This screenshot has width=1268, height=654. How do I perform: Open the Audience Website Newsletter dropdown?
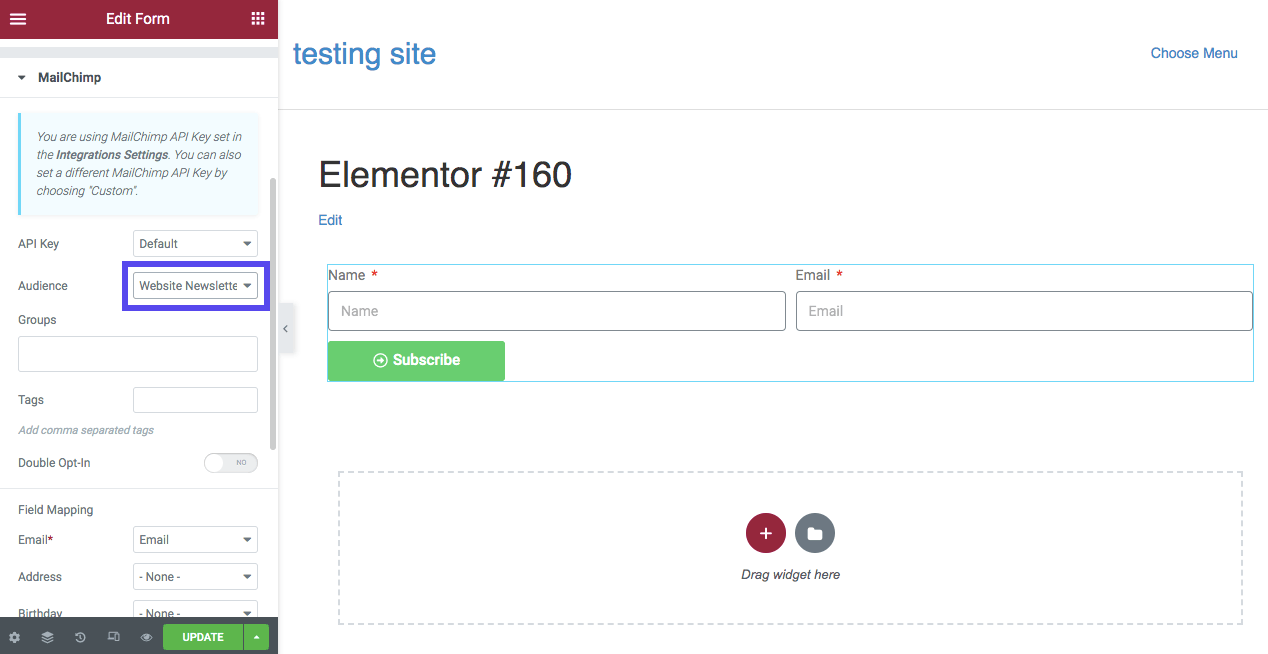click(x=195, y=285)
